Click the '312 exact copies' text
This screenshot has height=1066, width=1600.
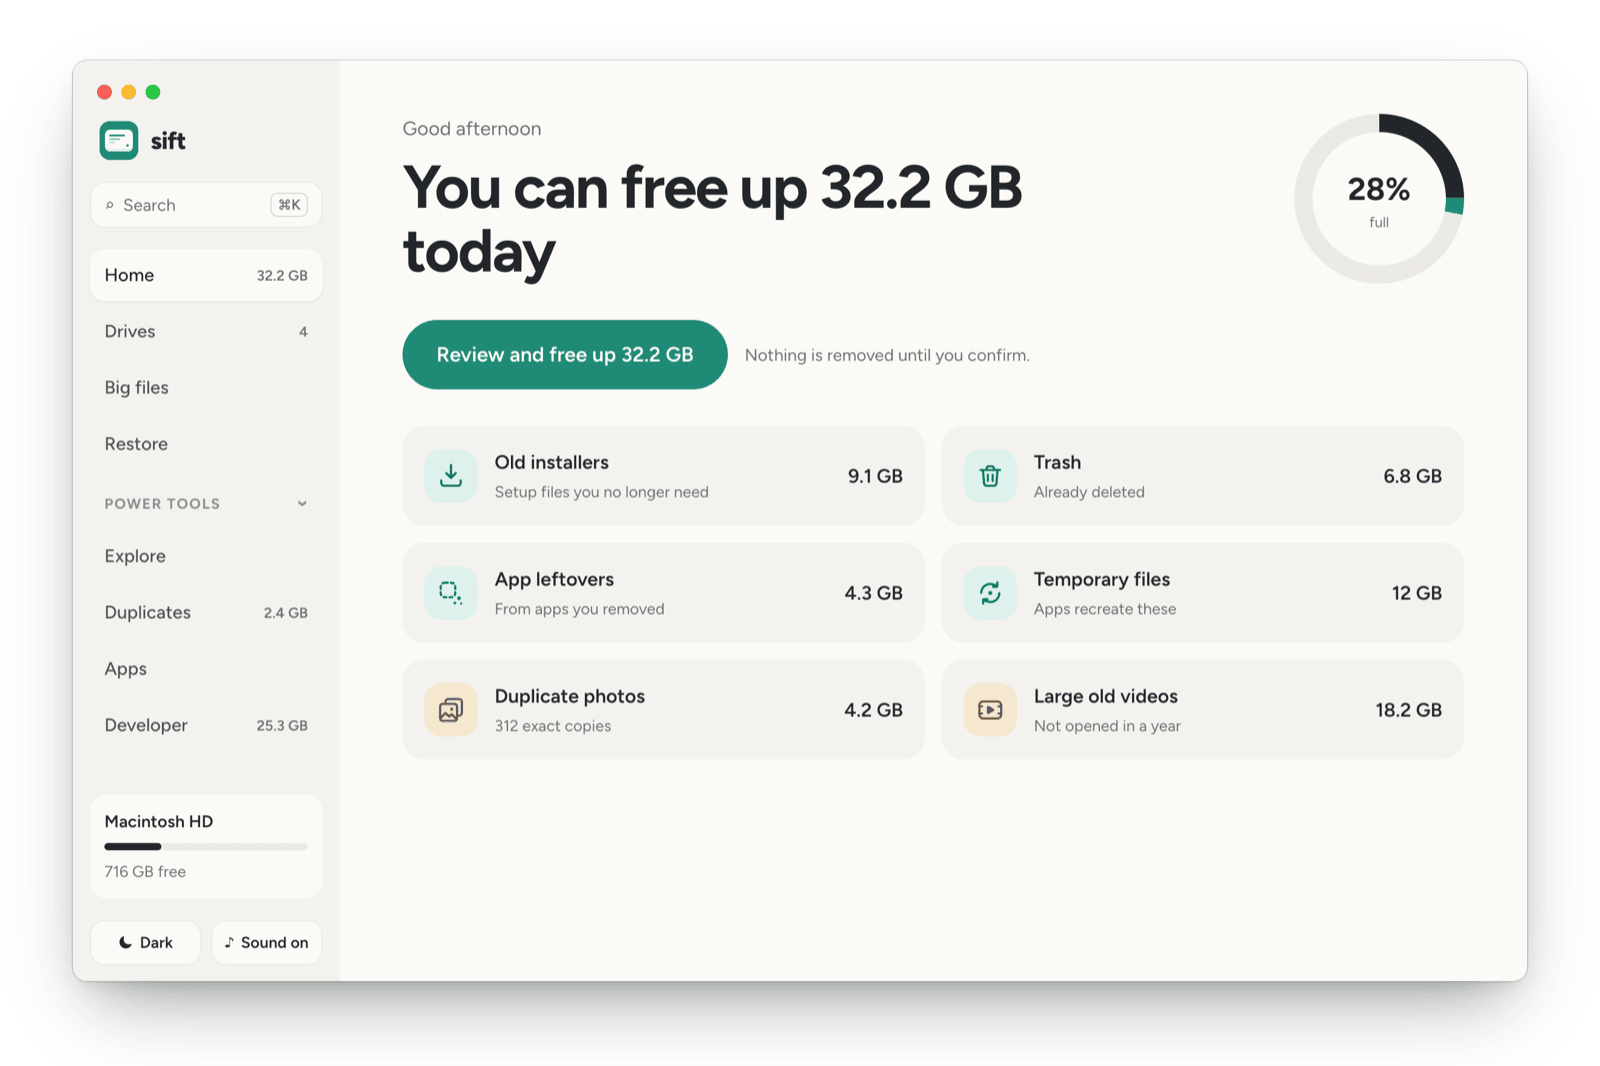pos(553,726)
